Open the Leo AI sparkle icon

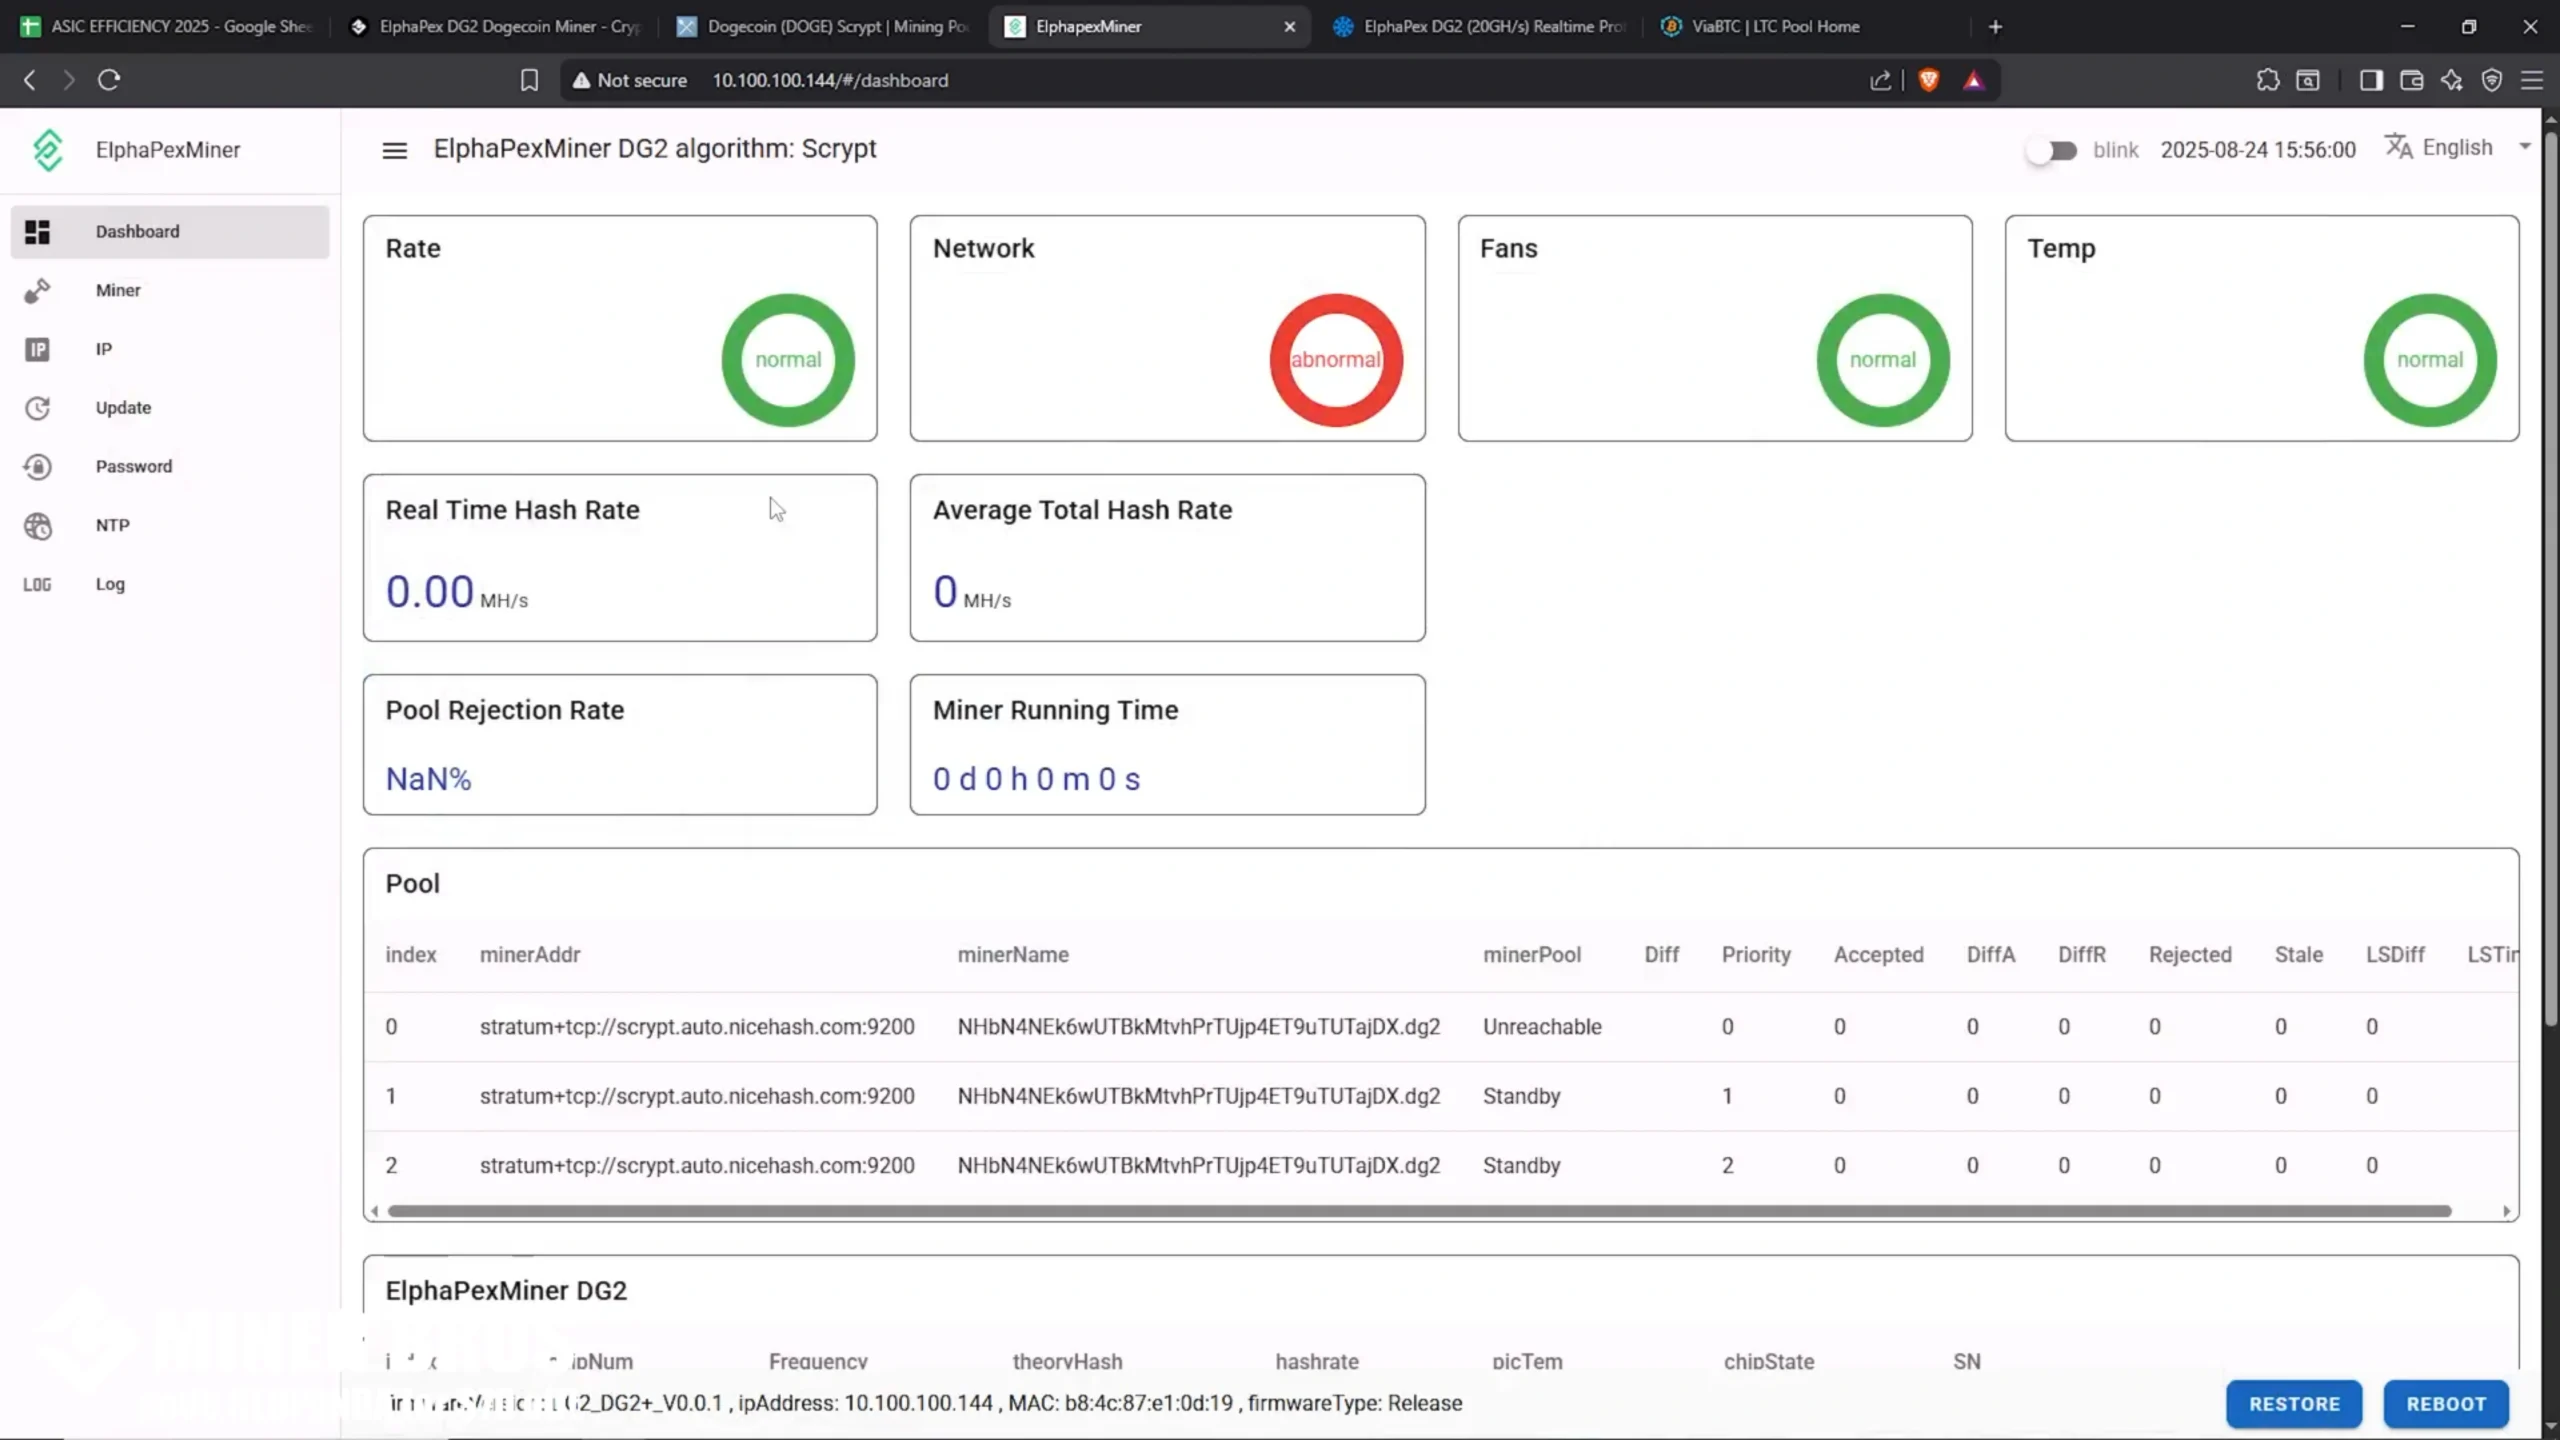[2451, 80]
